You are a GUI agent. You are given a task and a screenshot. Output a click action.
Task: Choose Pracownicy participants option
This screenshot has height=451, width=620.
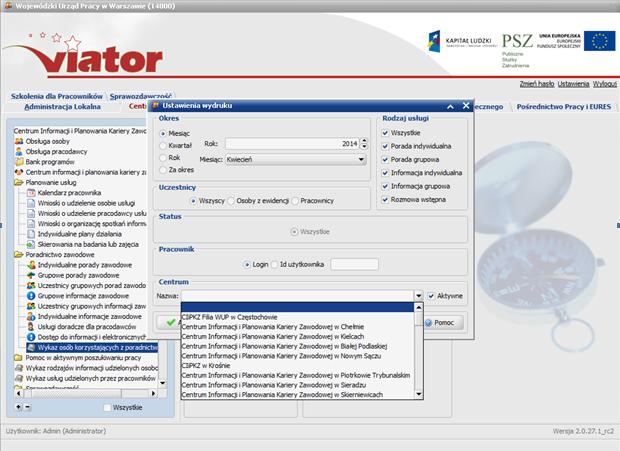[x=295, y=201]
